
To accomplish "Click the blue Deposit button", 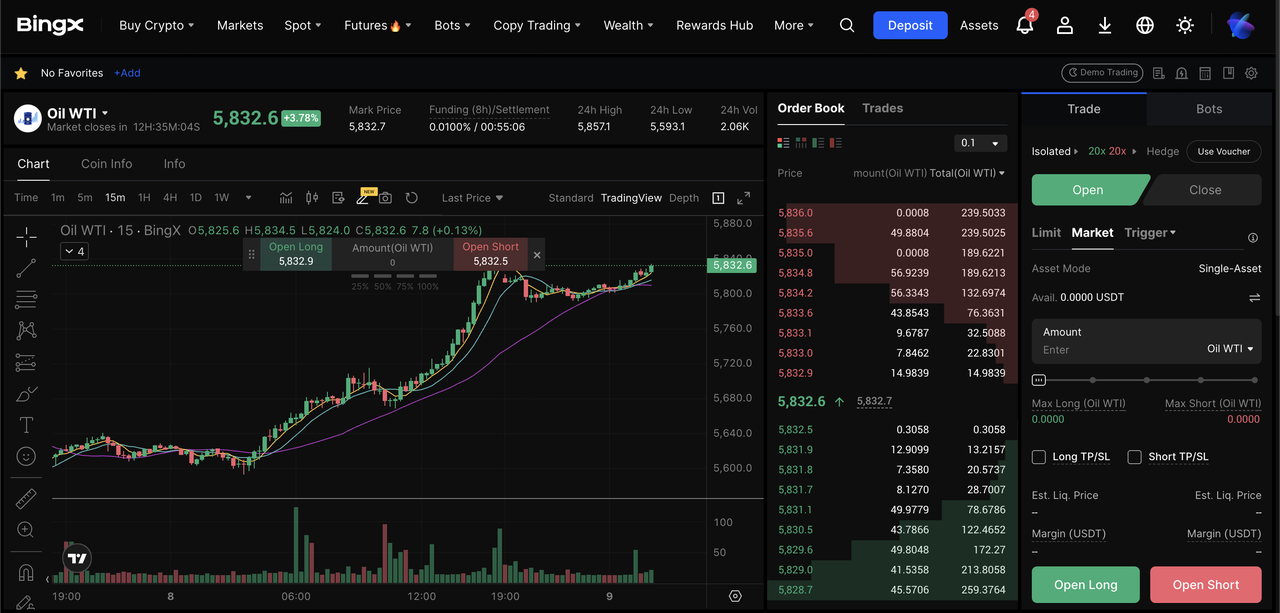I will (x=910, y=25).
